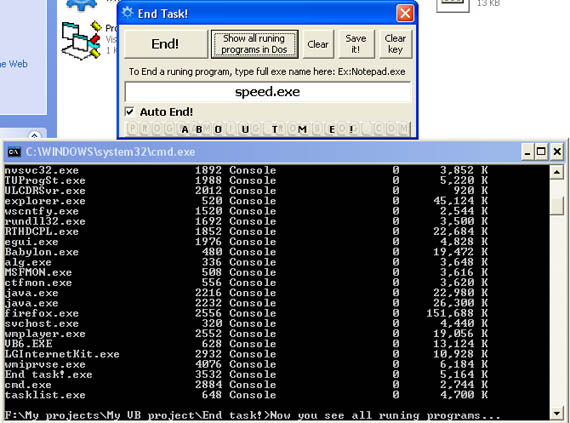Click the Clear key button
Image resolution: width=570 pixels, height=423 pixels.
tap(396, 44)
